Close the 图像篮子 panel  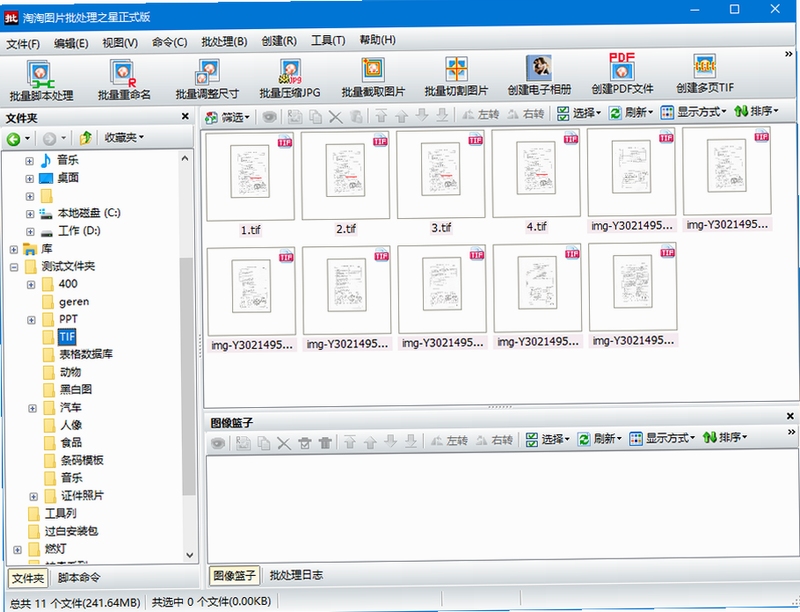pyautogui.click(x=790, y=416)
